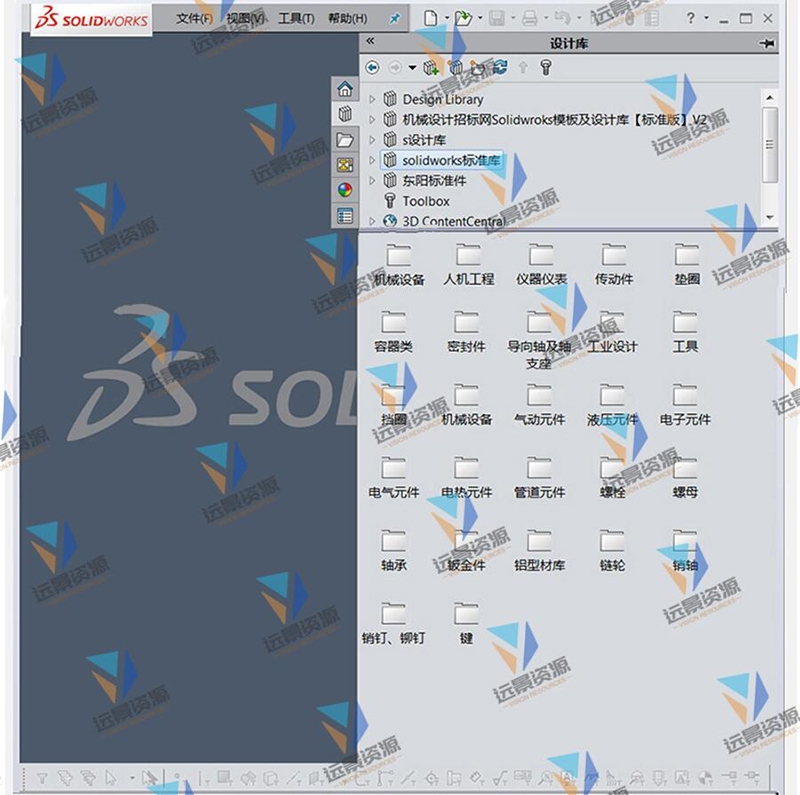Select the solidworks标准库 library
800x795 pixels.
tap(442, 160)
